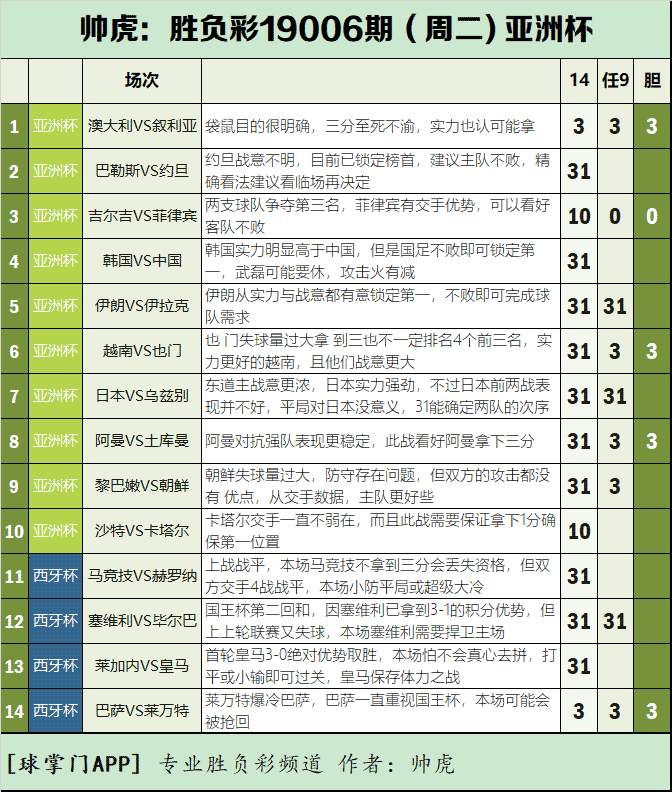The image size is (672, 792).
Task: Click the 任9 value 0 for 吉尔吉VS菲律宾
Action: pos(615,217)
